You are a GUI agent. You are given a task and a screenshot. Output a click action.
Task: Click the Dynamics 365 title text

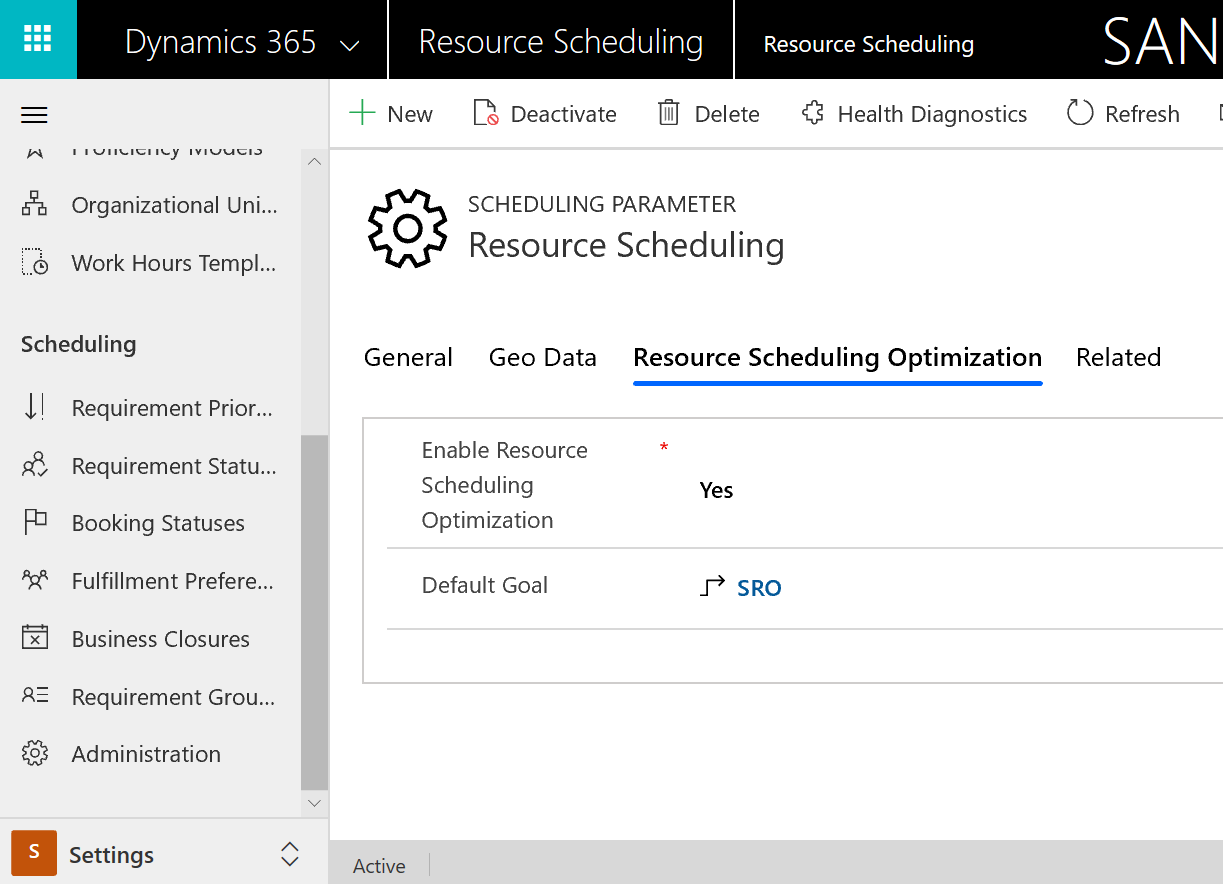pyautogui.click(x=221, y=42)
